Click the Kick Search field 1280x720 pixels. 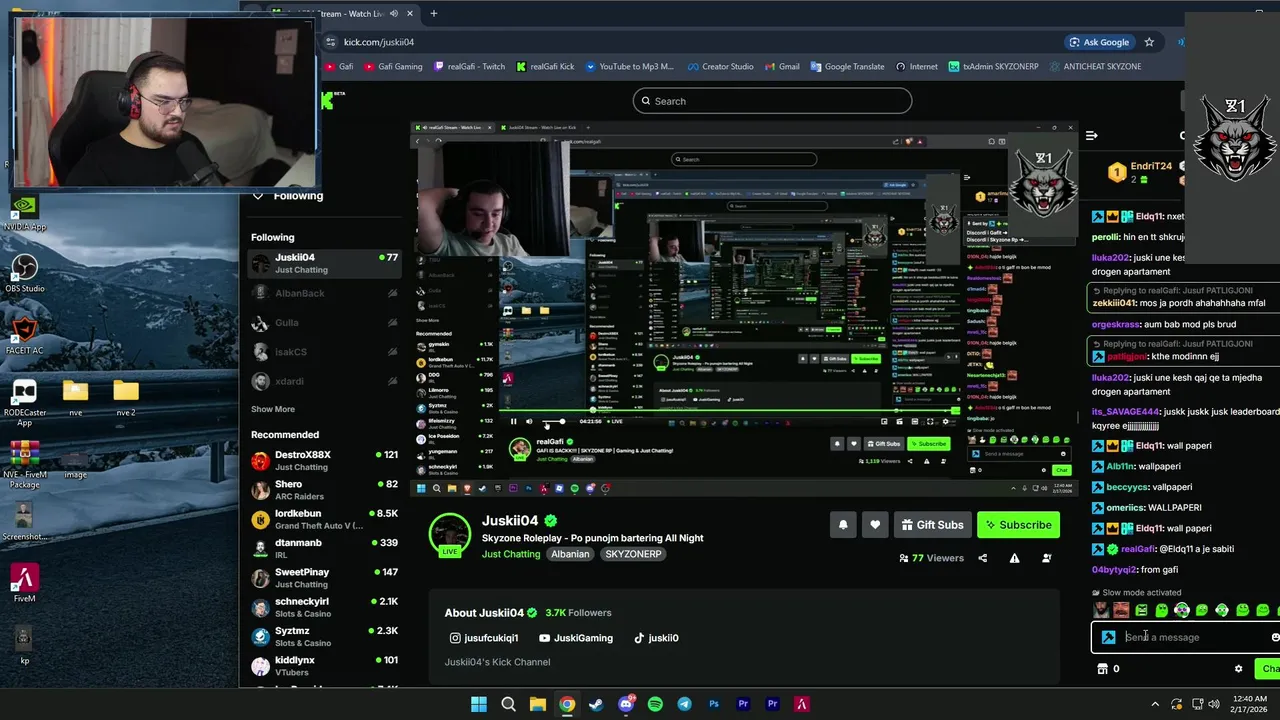[x=772, y=101]
